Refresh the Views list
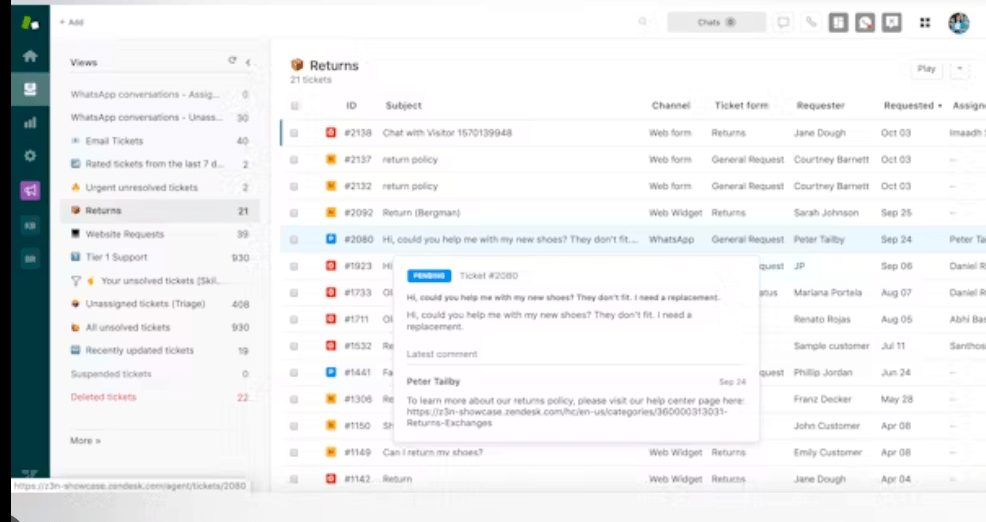 232,61
